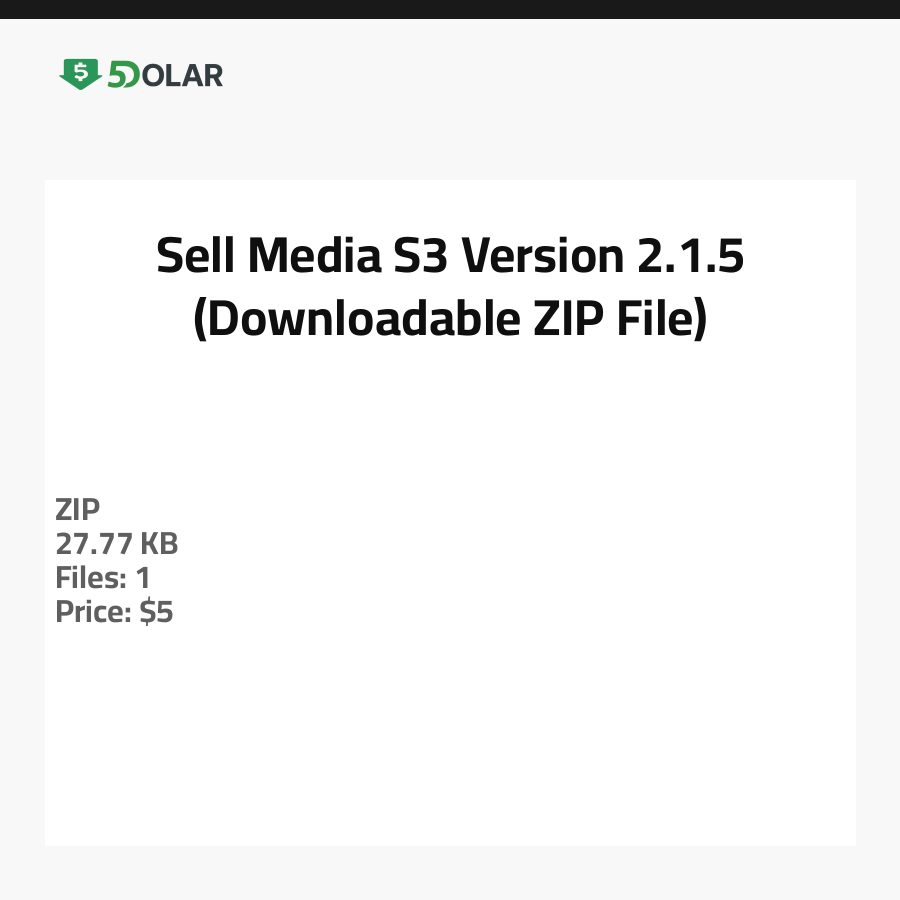Click the number "1" after Files
The image size is (900, 900).
[x=143, y=578]
